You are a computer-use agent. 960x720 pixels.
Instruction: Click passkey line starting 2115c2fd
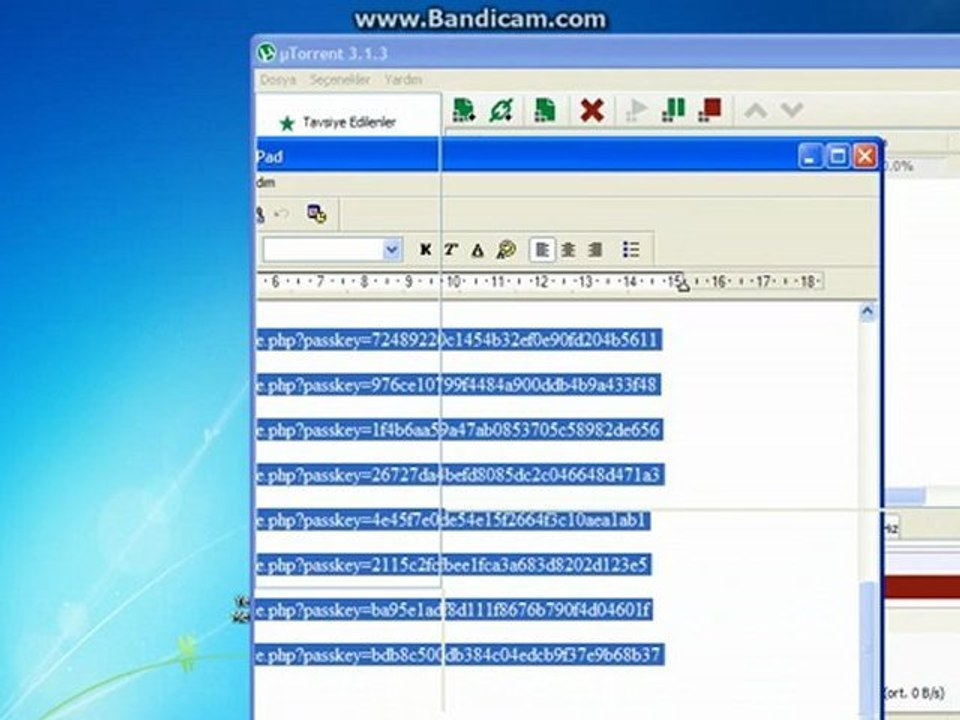[454, 565]
